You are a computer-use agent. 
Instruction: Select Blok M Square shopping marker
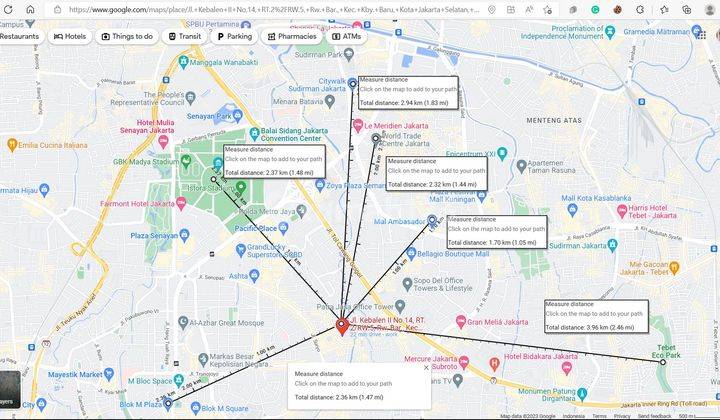point(196,408)
